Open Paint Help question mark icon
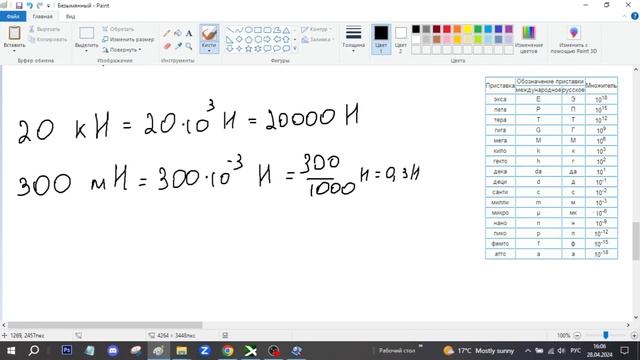This screenshot has width=640, height=360. pos(635,16)
